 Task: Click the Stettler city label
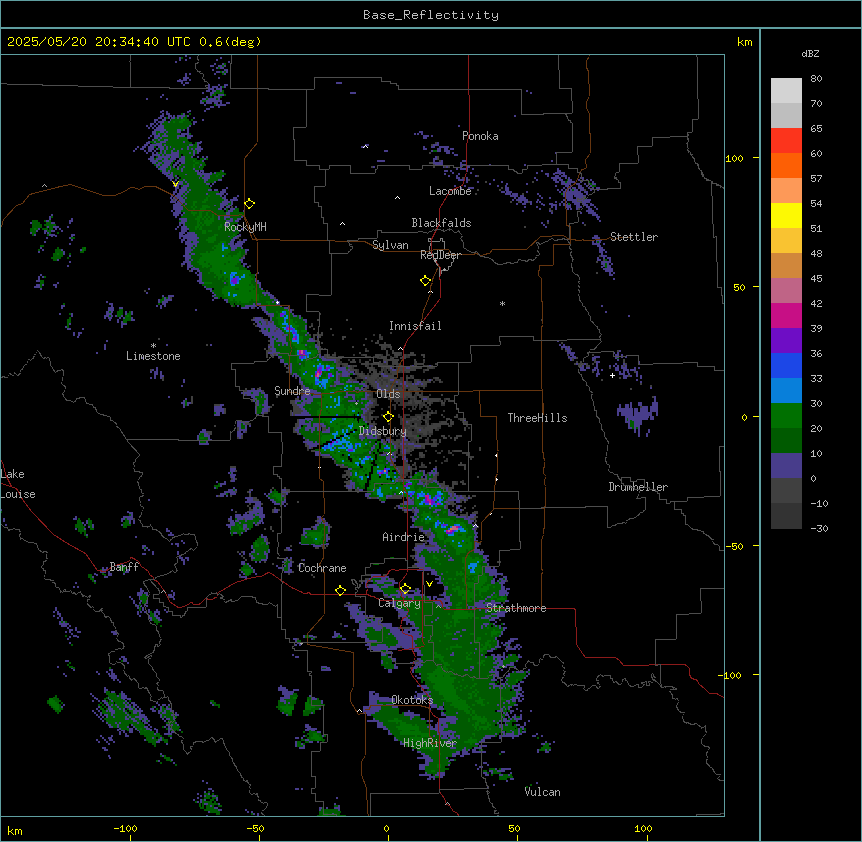[634, 237]
